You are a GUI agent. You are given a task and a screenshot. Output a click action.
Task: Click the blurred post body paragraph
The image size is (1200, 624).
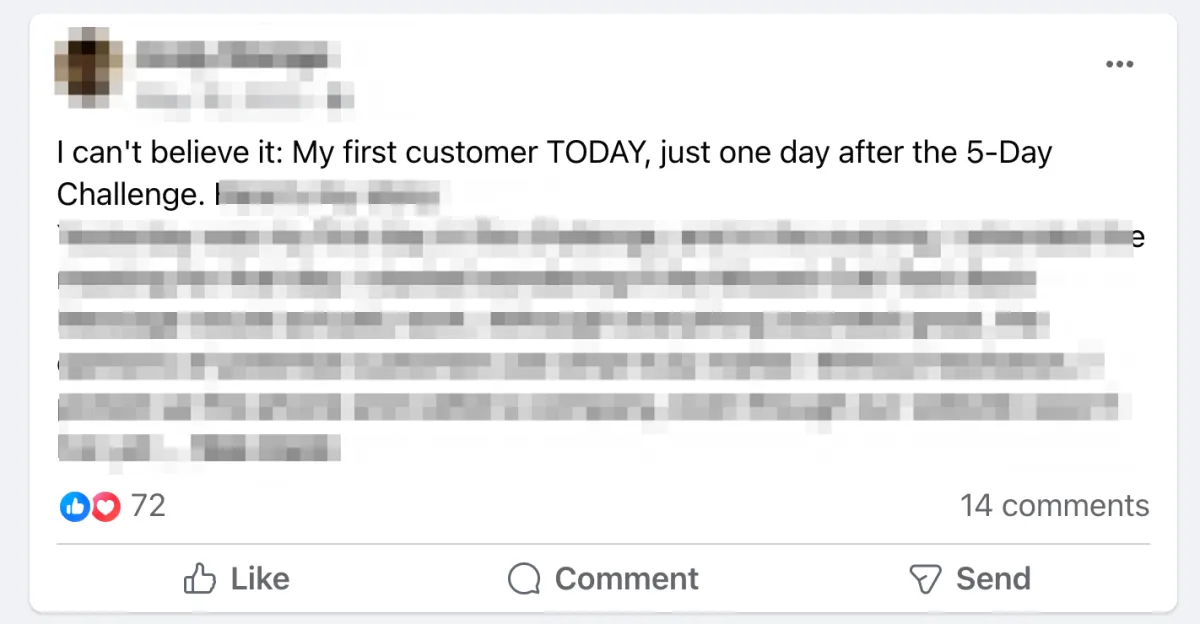pyautogui.click(x=600, y=343)
